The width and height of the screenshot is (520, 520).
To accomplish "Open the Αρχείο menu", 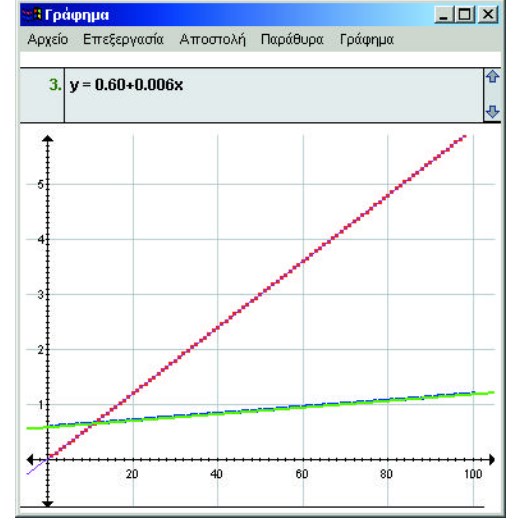I will click(48, 39).
